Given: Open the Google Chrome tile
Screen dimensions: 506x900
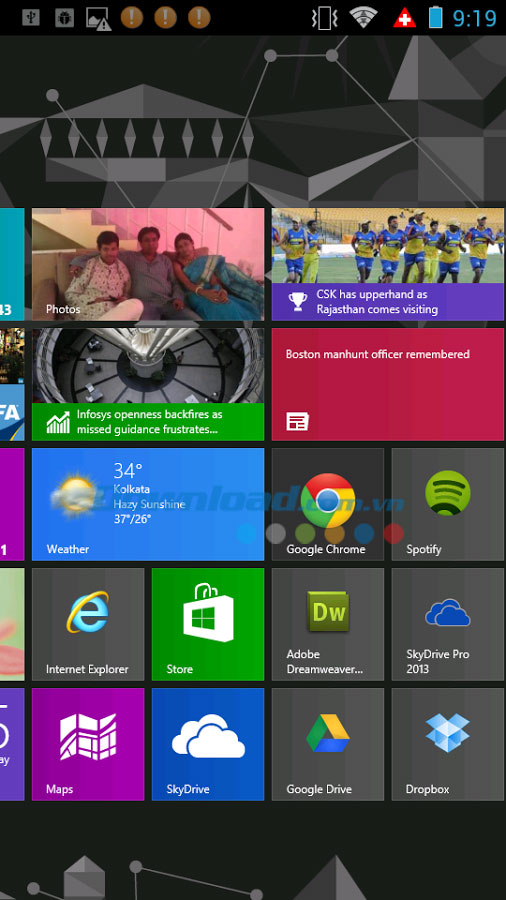Looking at the screenshot, I should (328, 504).
